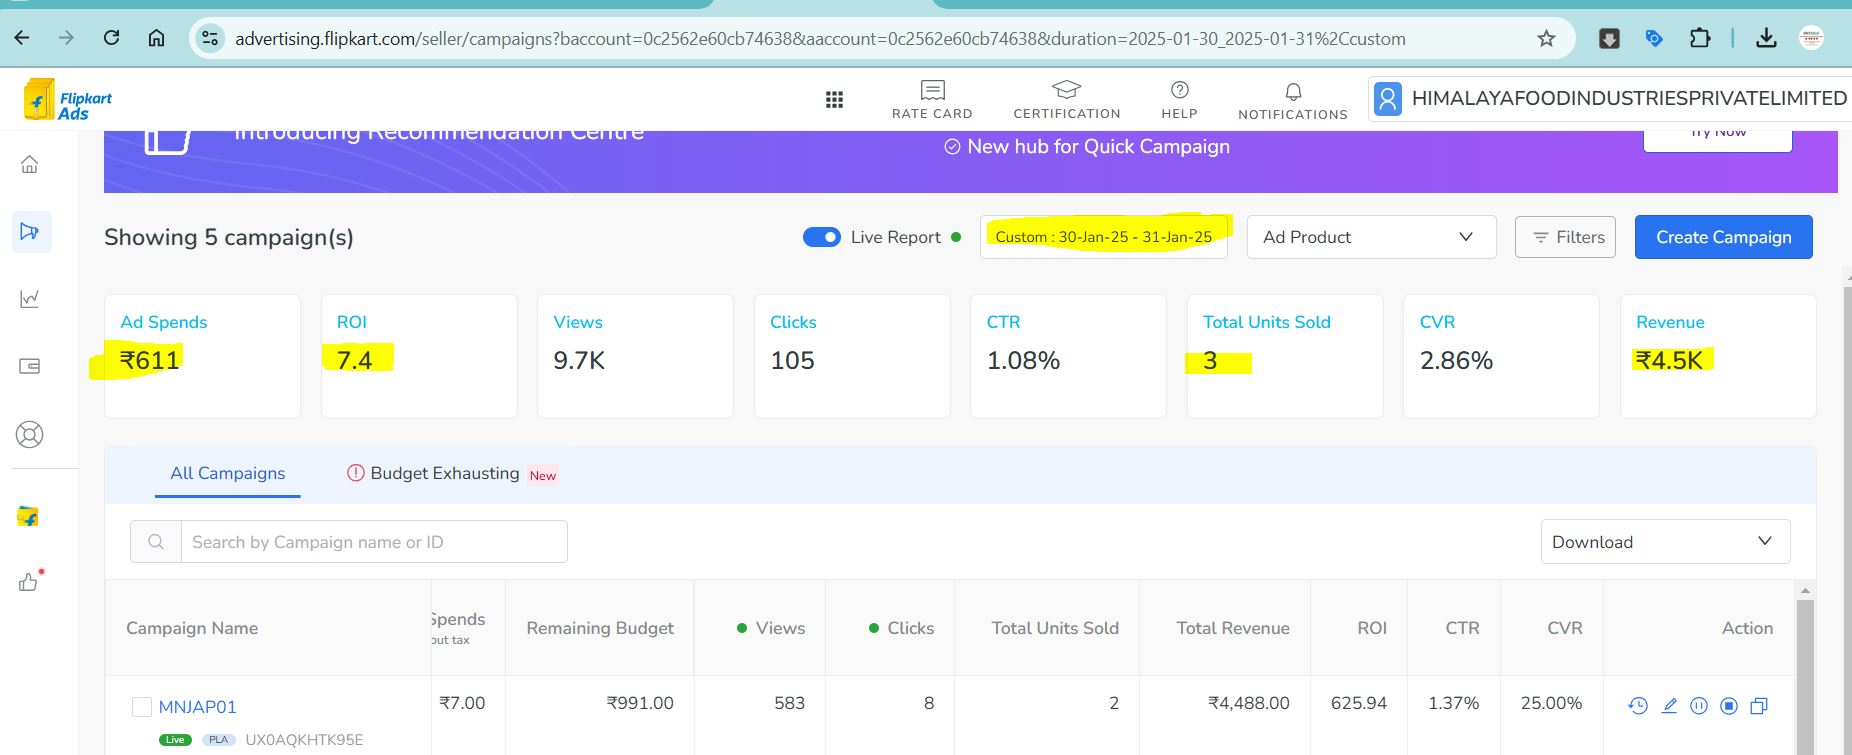The width and height of the screenshot is (1852, 755).
Task: Click the campaign search magnifier icon
Action: (x=156, y=541)
